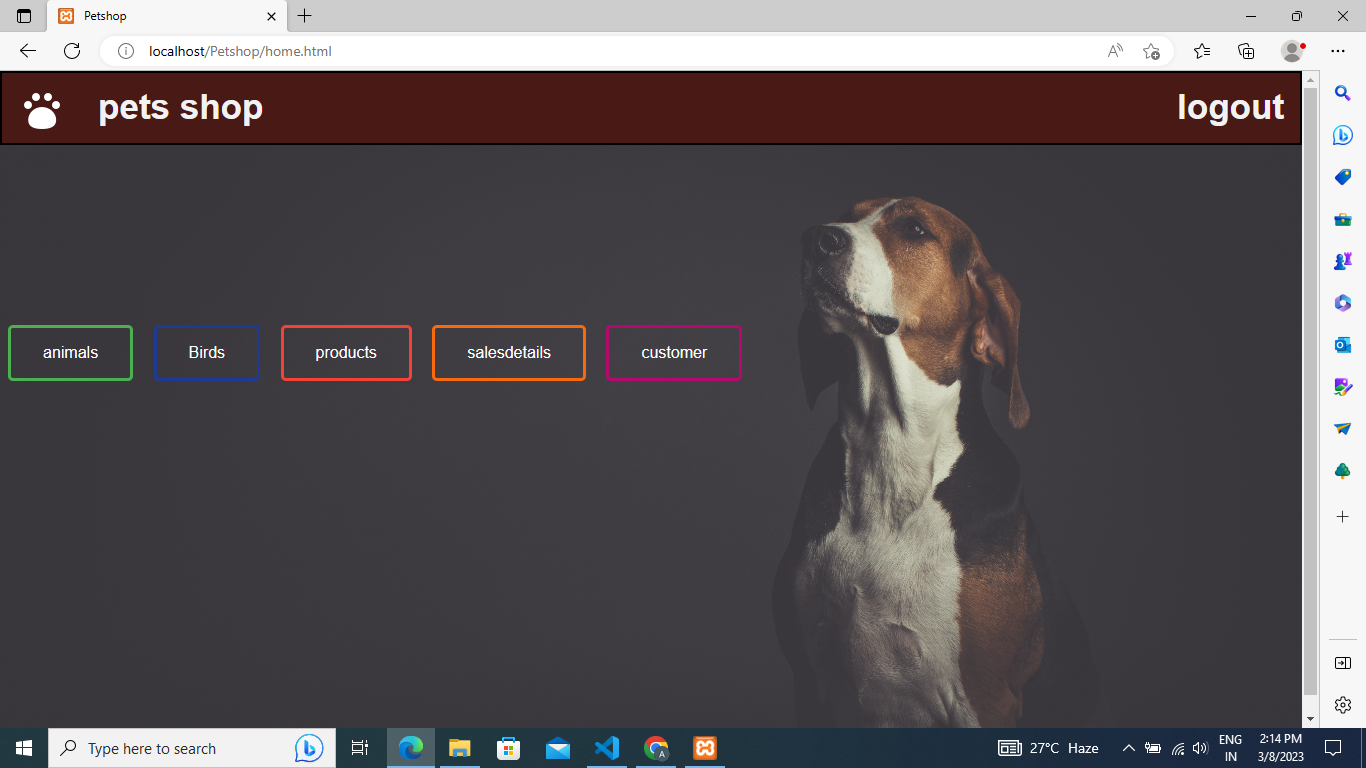Open the Edge sidebar settings gear
The width and height of the screenshot is (1366, 768).
[x=1342, y=704]
